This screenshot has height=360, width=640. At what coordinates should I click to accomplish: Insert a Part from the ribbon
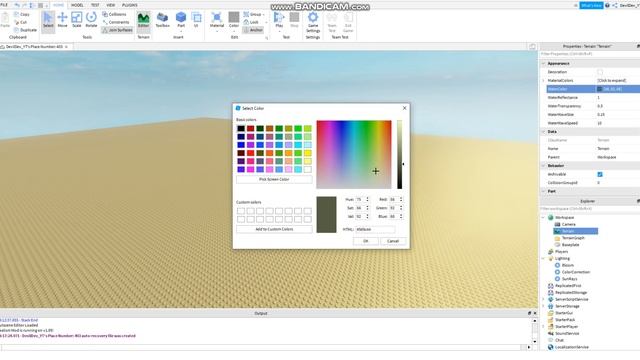click(181, 20)
